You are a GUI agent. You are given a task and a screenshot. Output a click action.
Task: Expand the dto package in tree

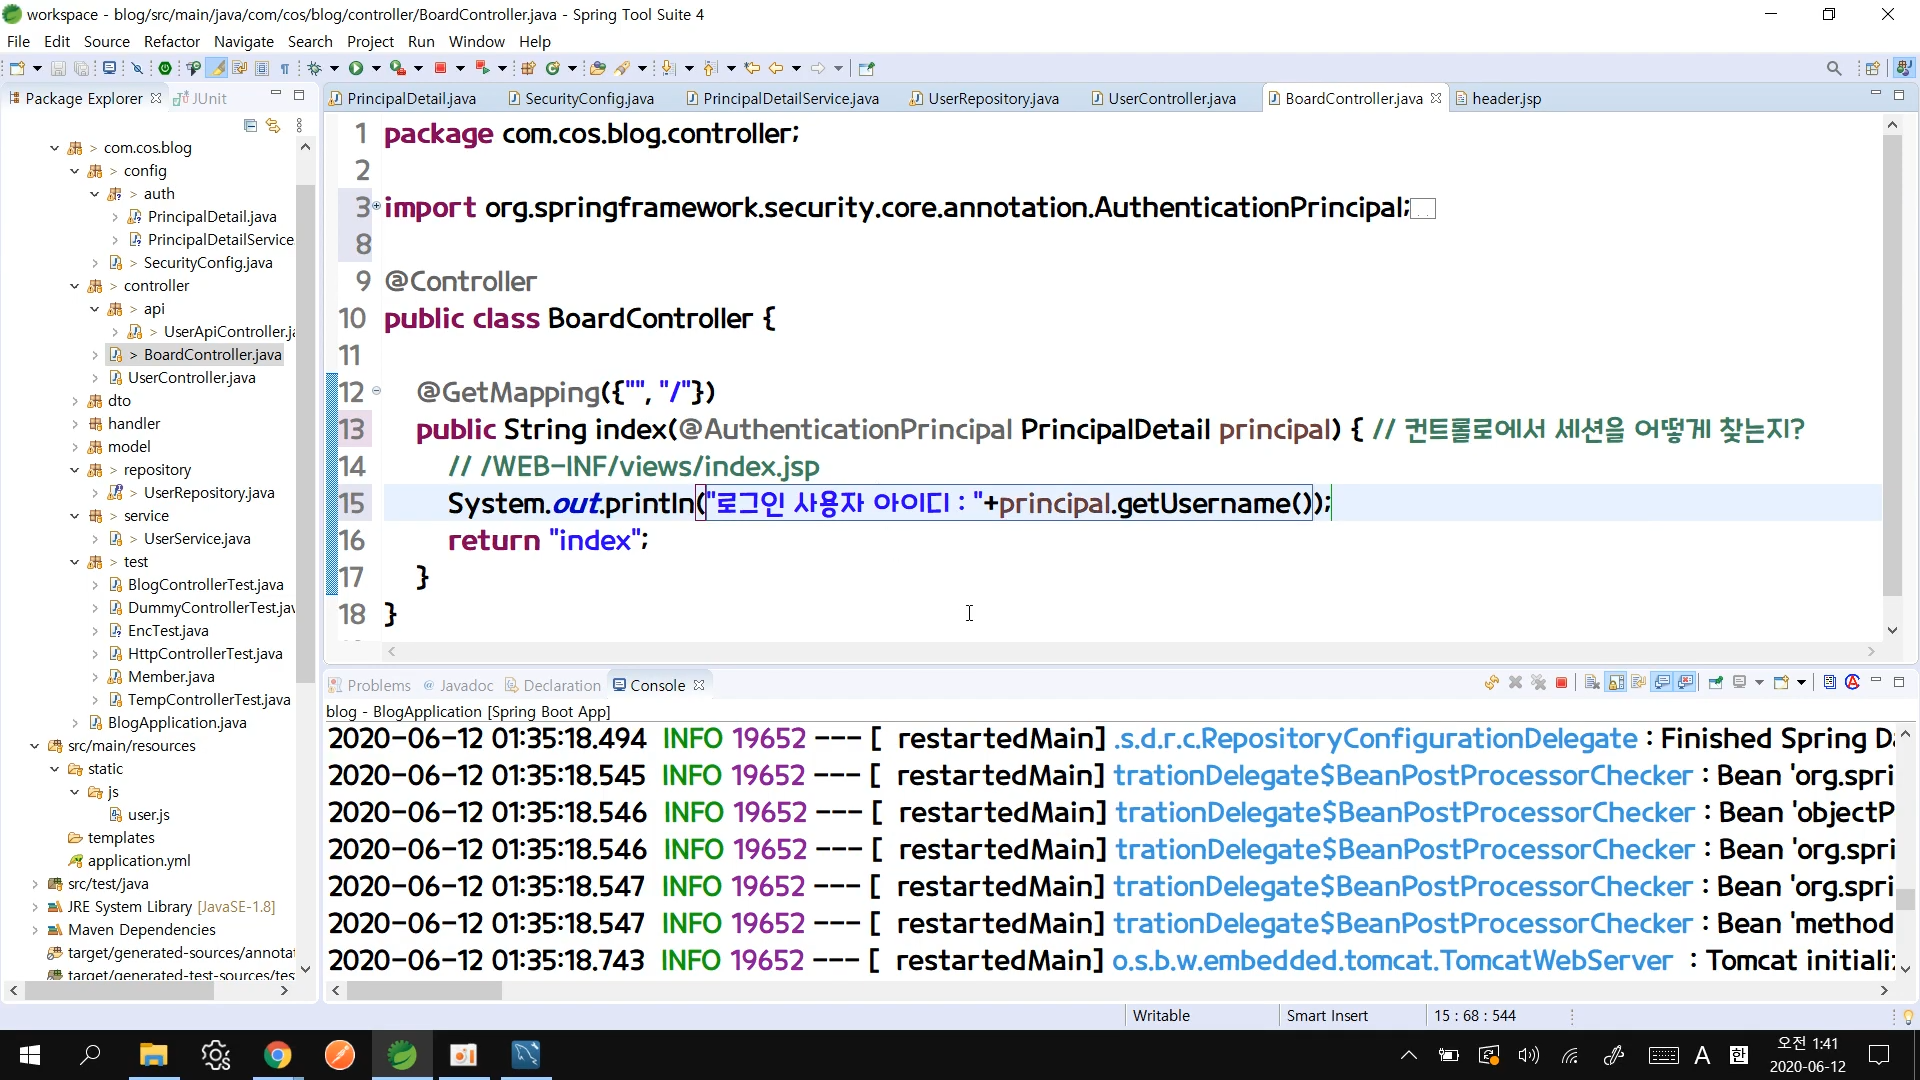pos(75,401)
